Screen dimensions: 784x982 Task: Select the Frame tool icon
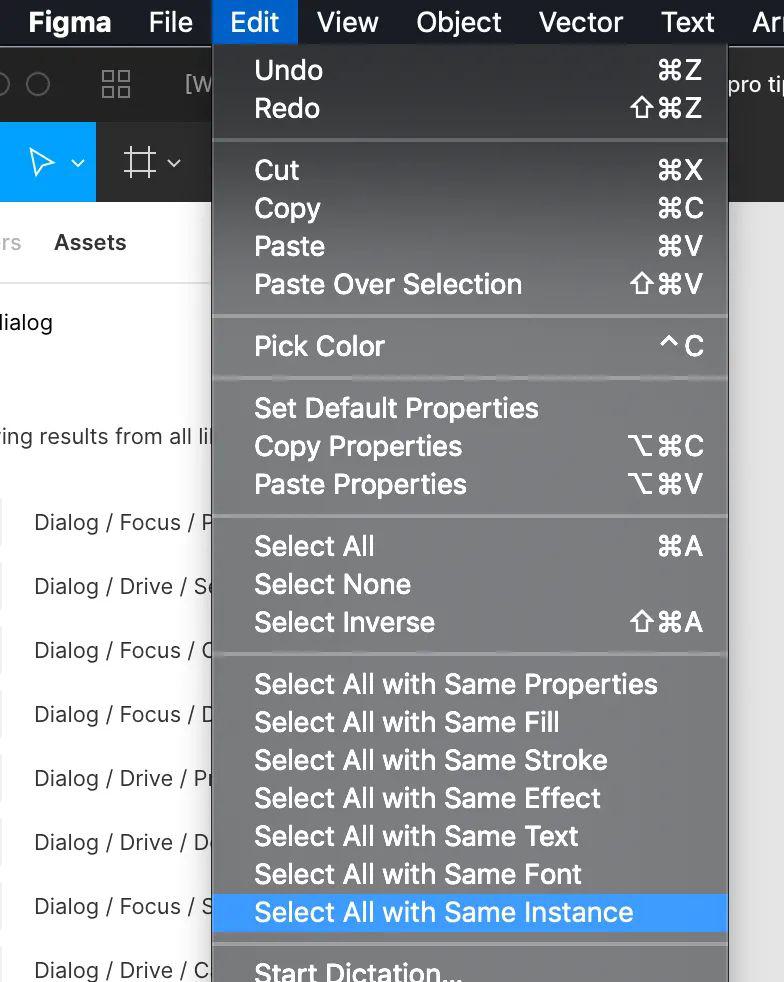click(139, 162)
